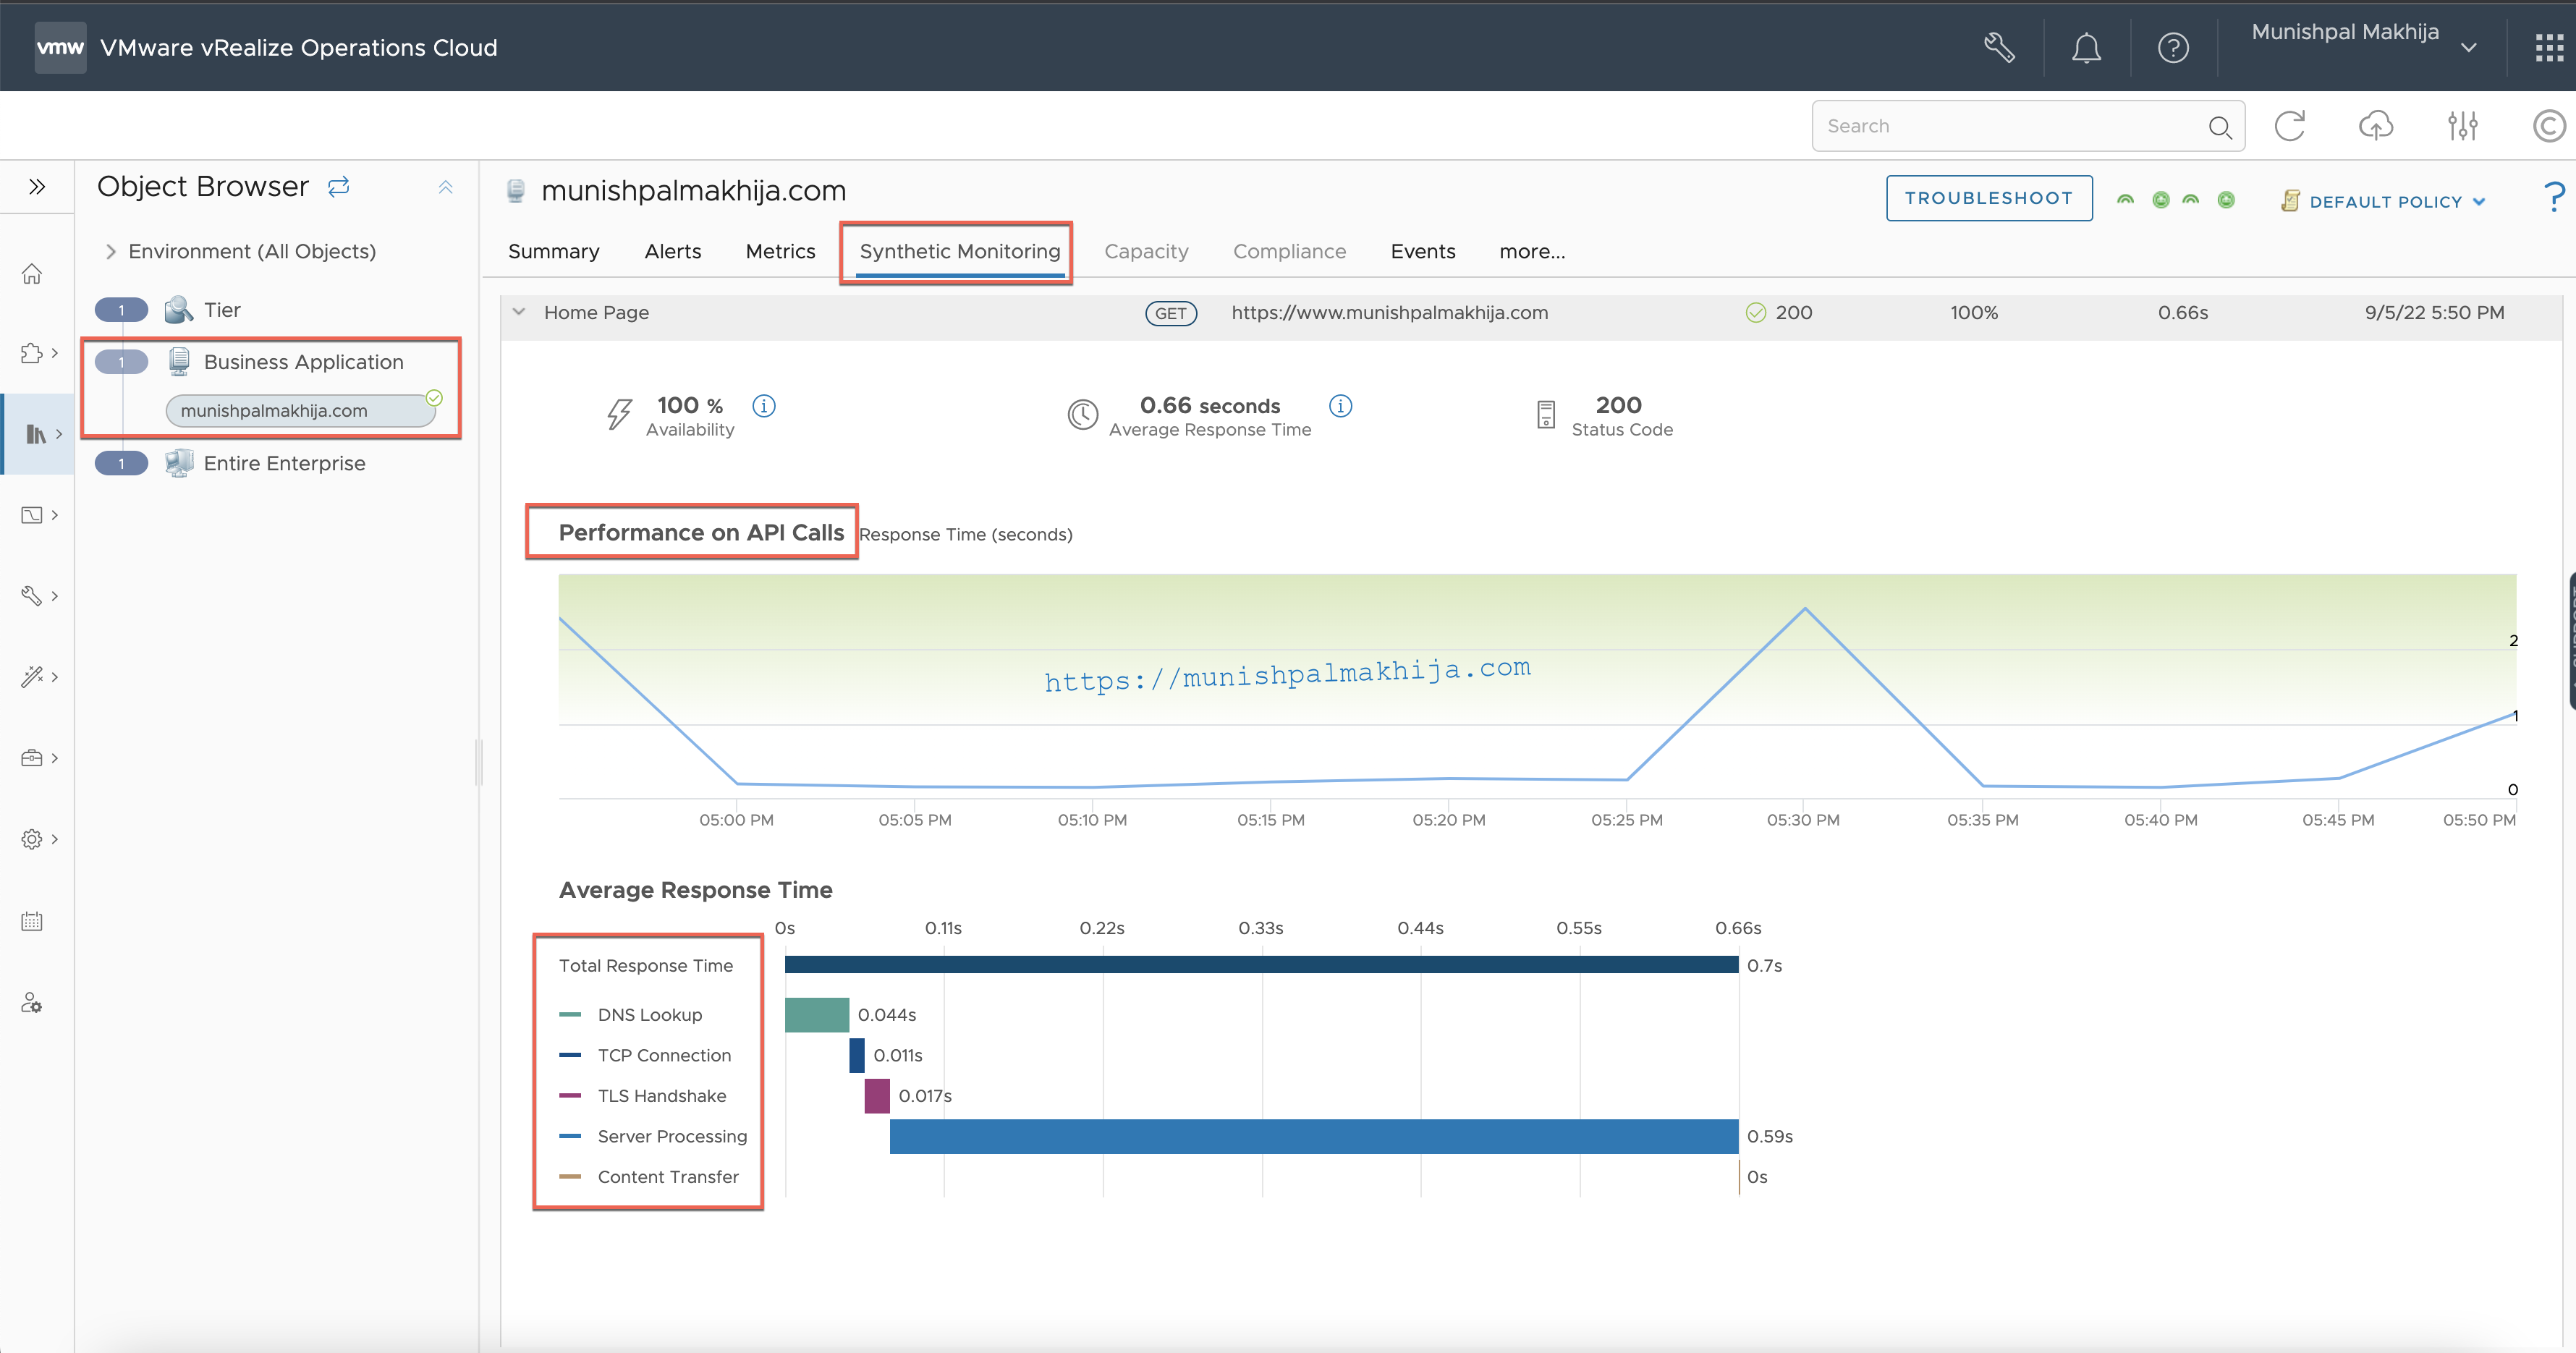2576x1353 pixels.
Task: Click the blue help question mark
Action: pos(2554,196)
